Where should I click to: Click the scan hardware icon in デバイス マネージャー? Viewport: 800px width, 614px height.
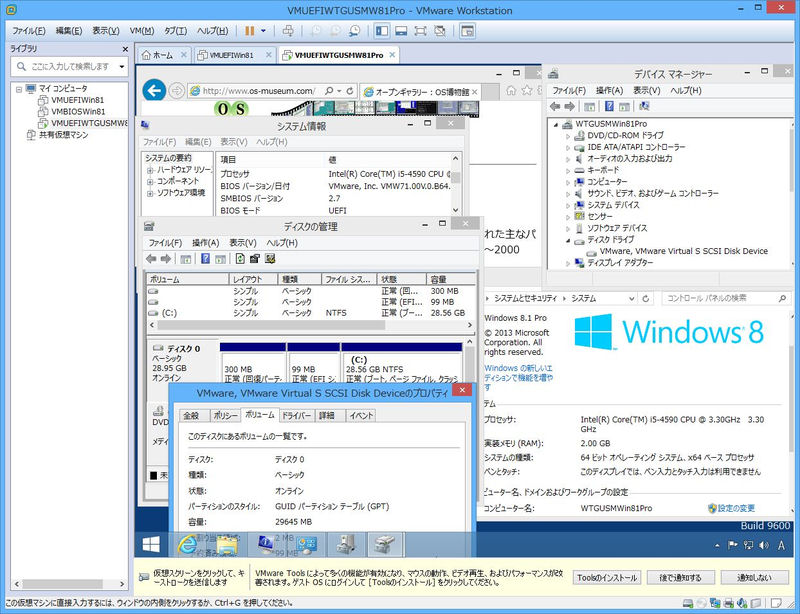tap(644, 106)
